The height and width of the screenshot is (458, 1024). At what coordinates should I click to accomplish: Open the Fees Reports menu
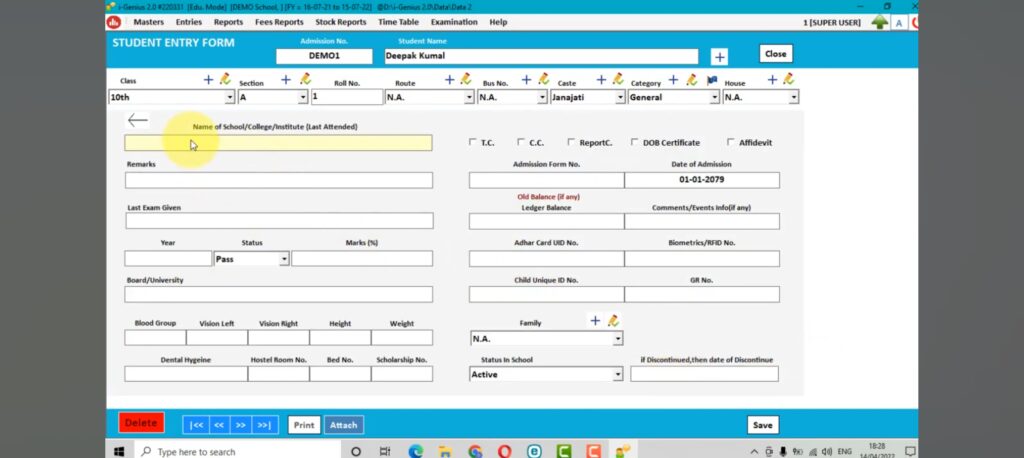point(279,22)
